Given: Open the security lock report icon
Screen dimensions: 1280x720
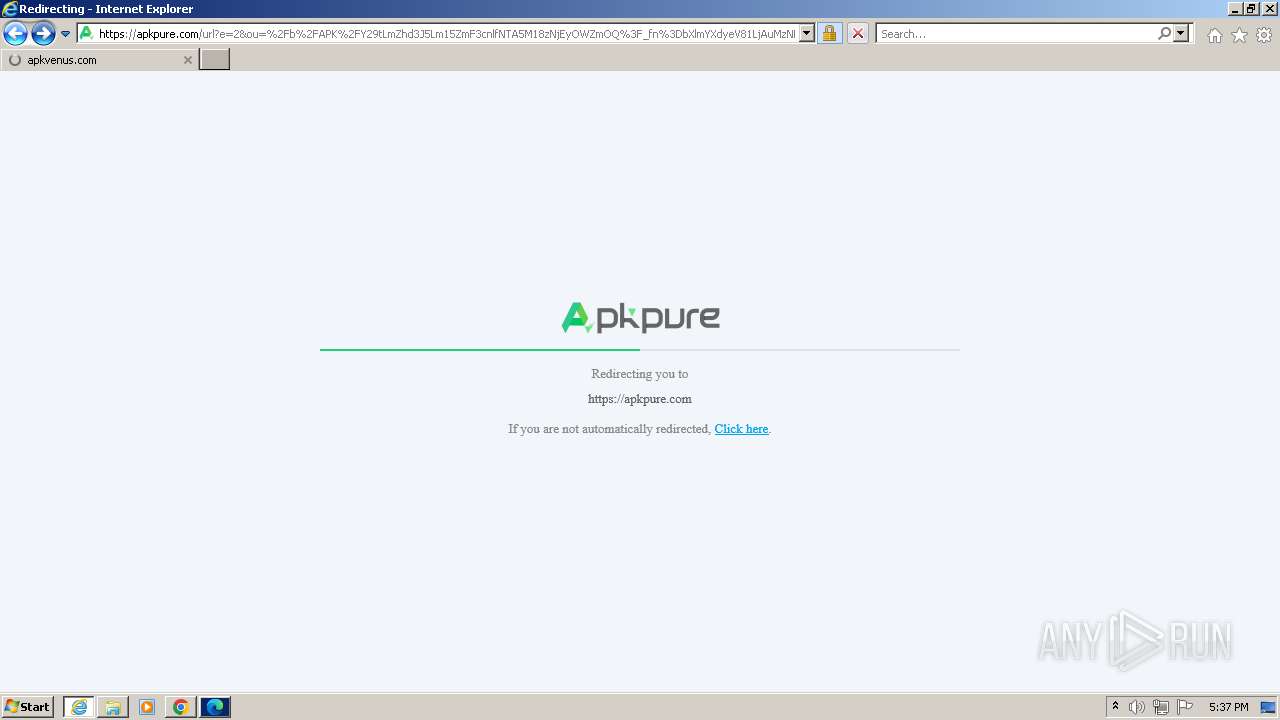Looking at the screenshot, I should [829, 33].
